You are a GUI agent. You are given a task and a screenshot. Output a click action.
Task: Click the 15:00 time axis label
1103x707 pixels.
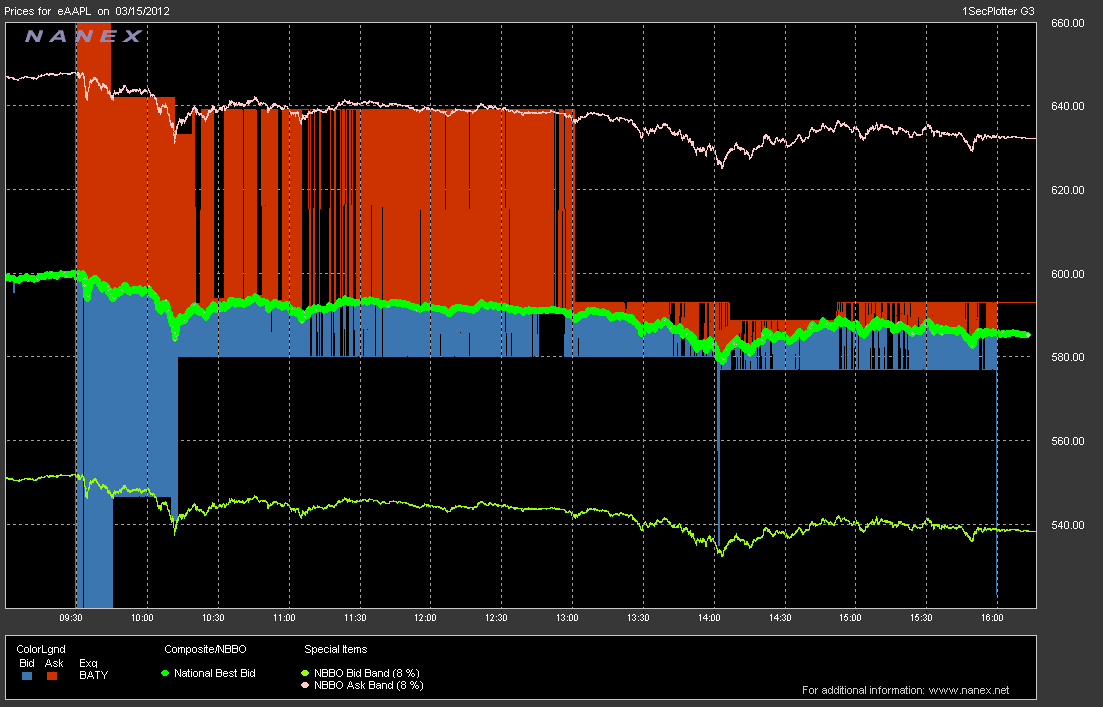[850, 618]
